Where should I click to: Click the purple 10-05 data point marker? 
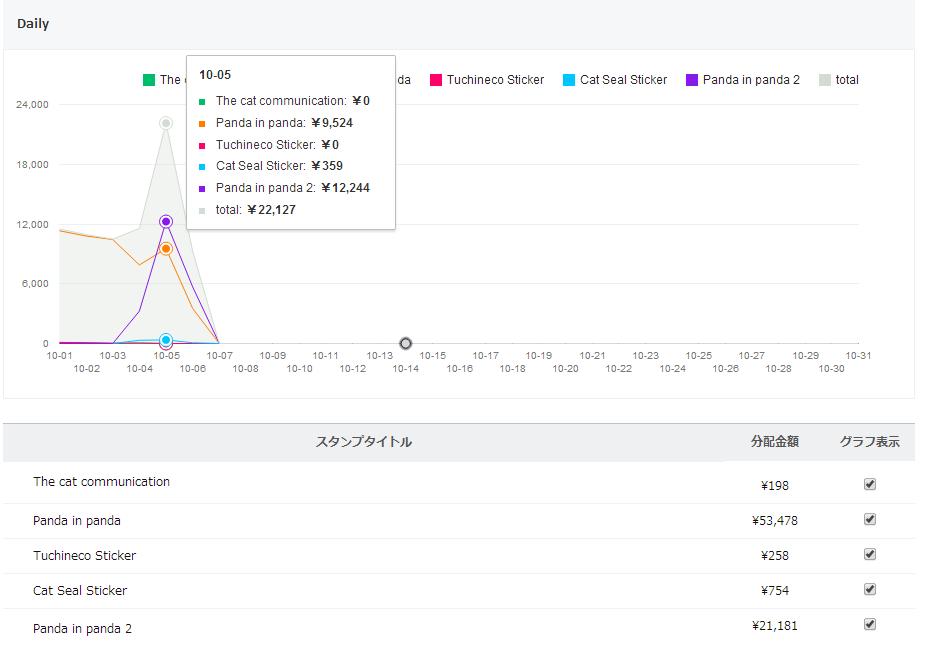166,222
